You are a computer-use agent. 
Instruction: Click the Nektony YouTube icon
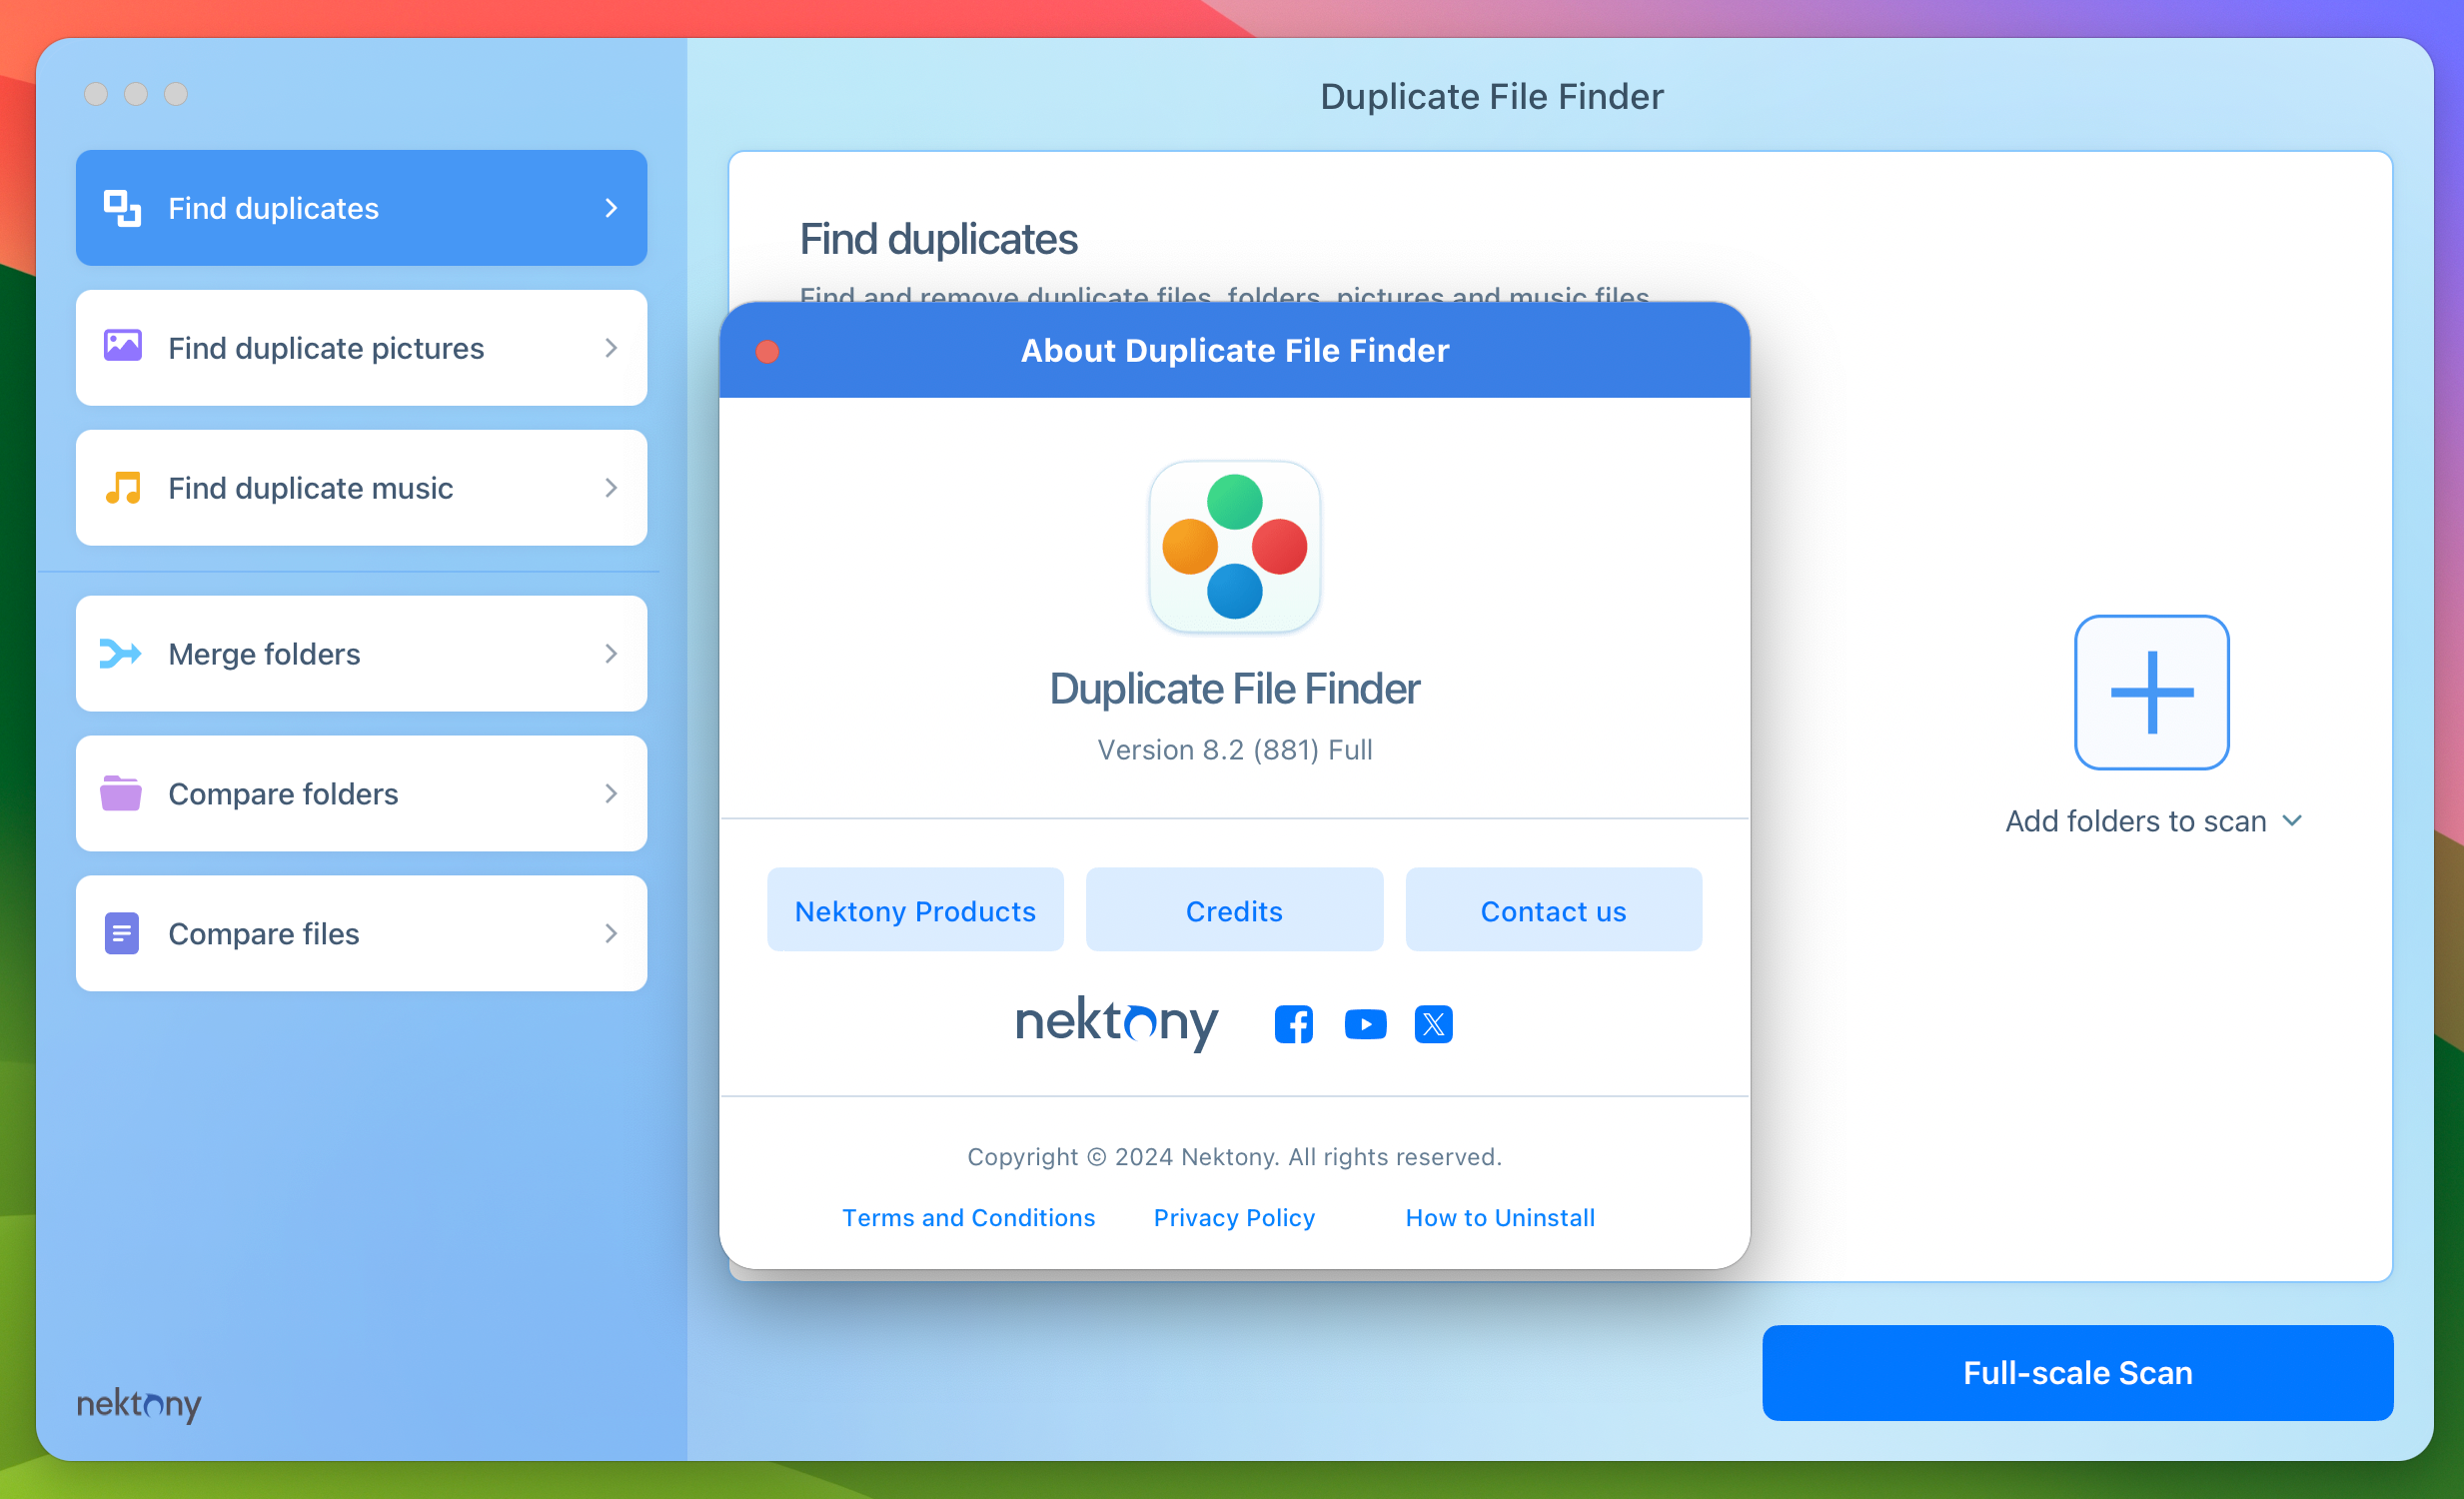pos(1364,1024)
